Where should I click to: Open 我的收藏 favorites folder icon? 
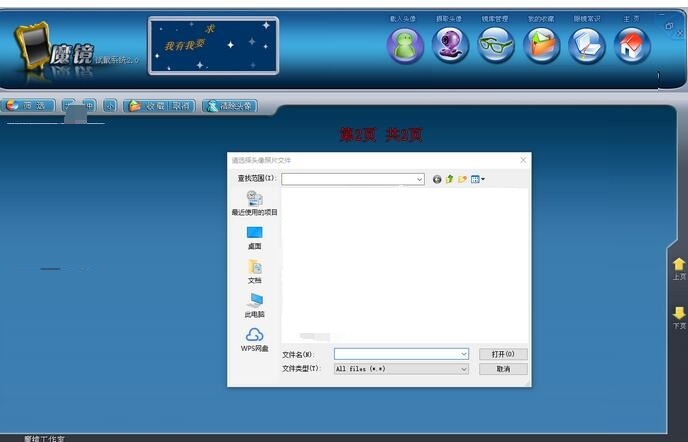(x=541, y=46)
